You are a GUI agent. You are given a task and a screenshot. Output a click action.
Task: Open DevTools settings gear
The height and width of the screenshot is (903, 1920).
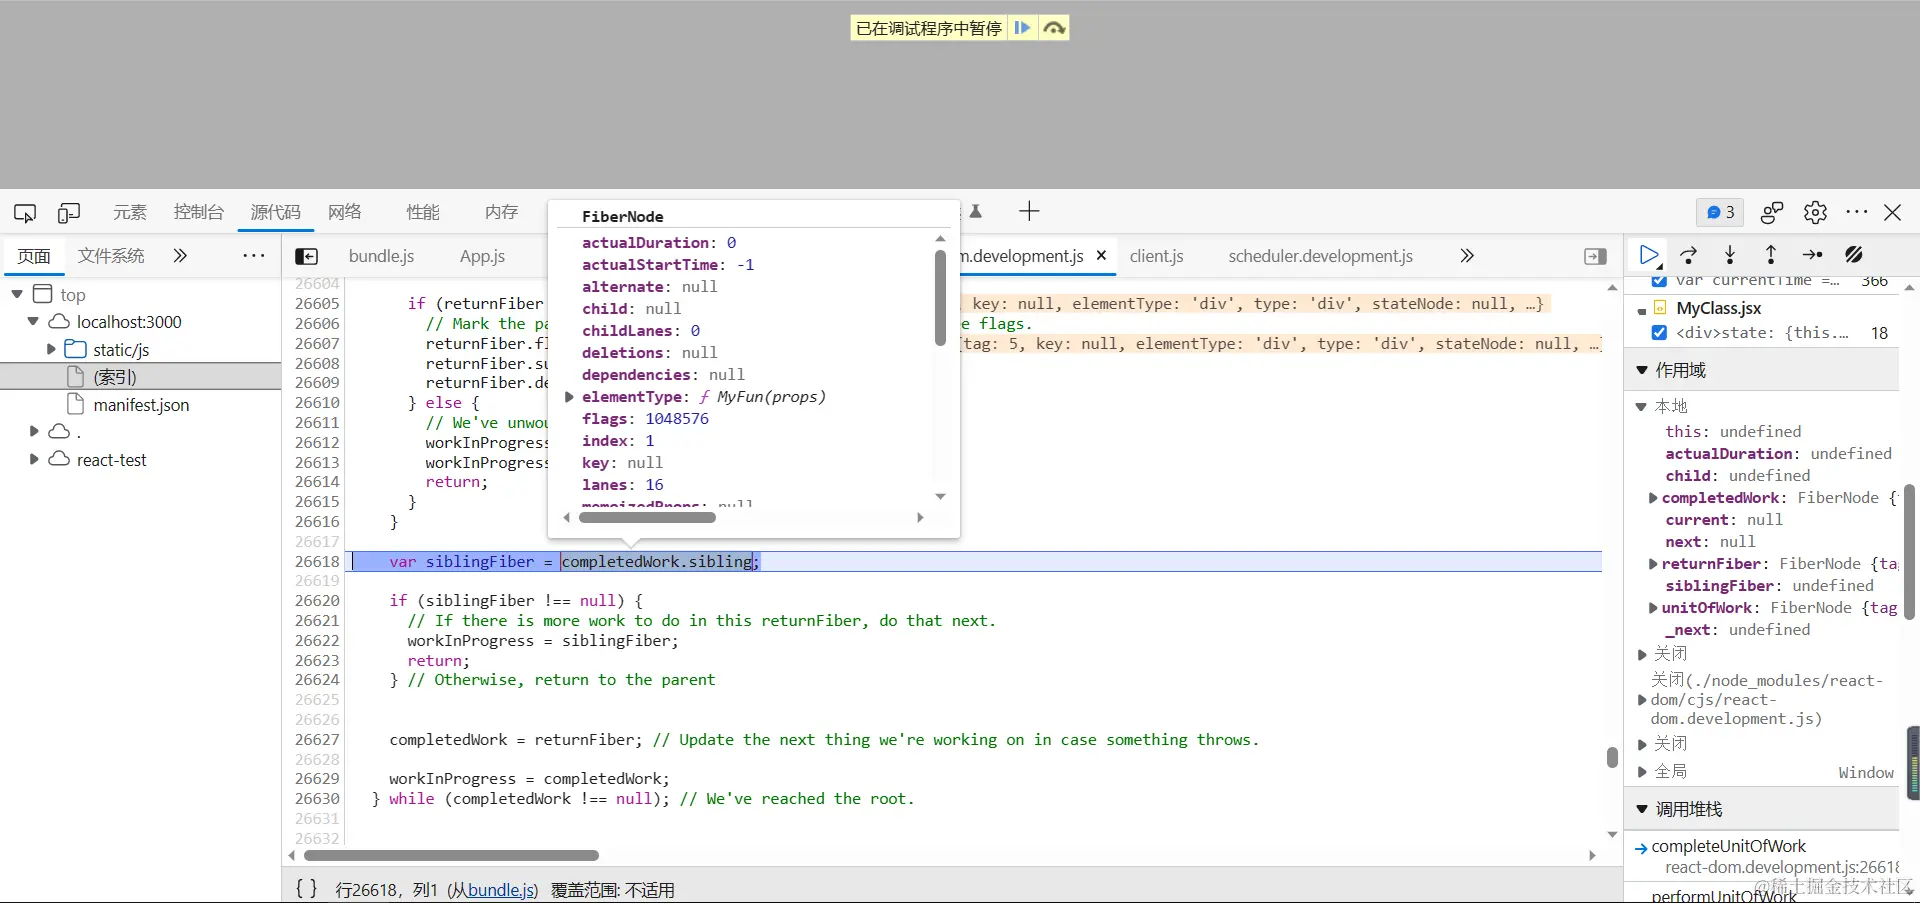(x=1815, y=212)
